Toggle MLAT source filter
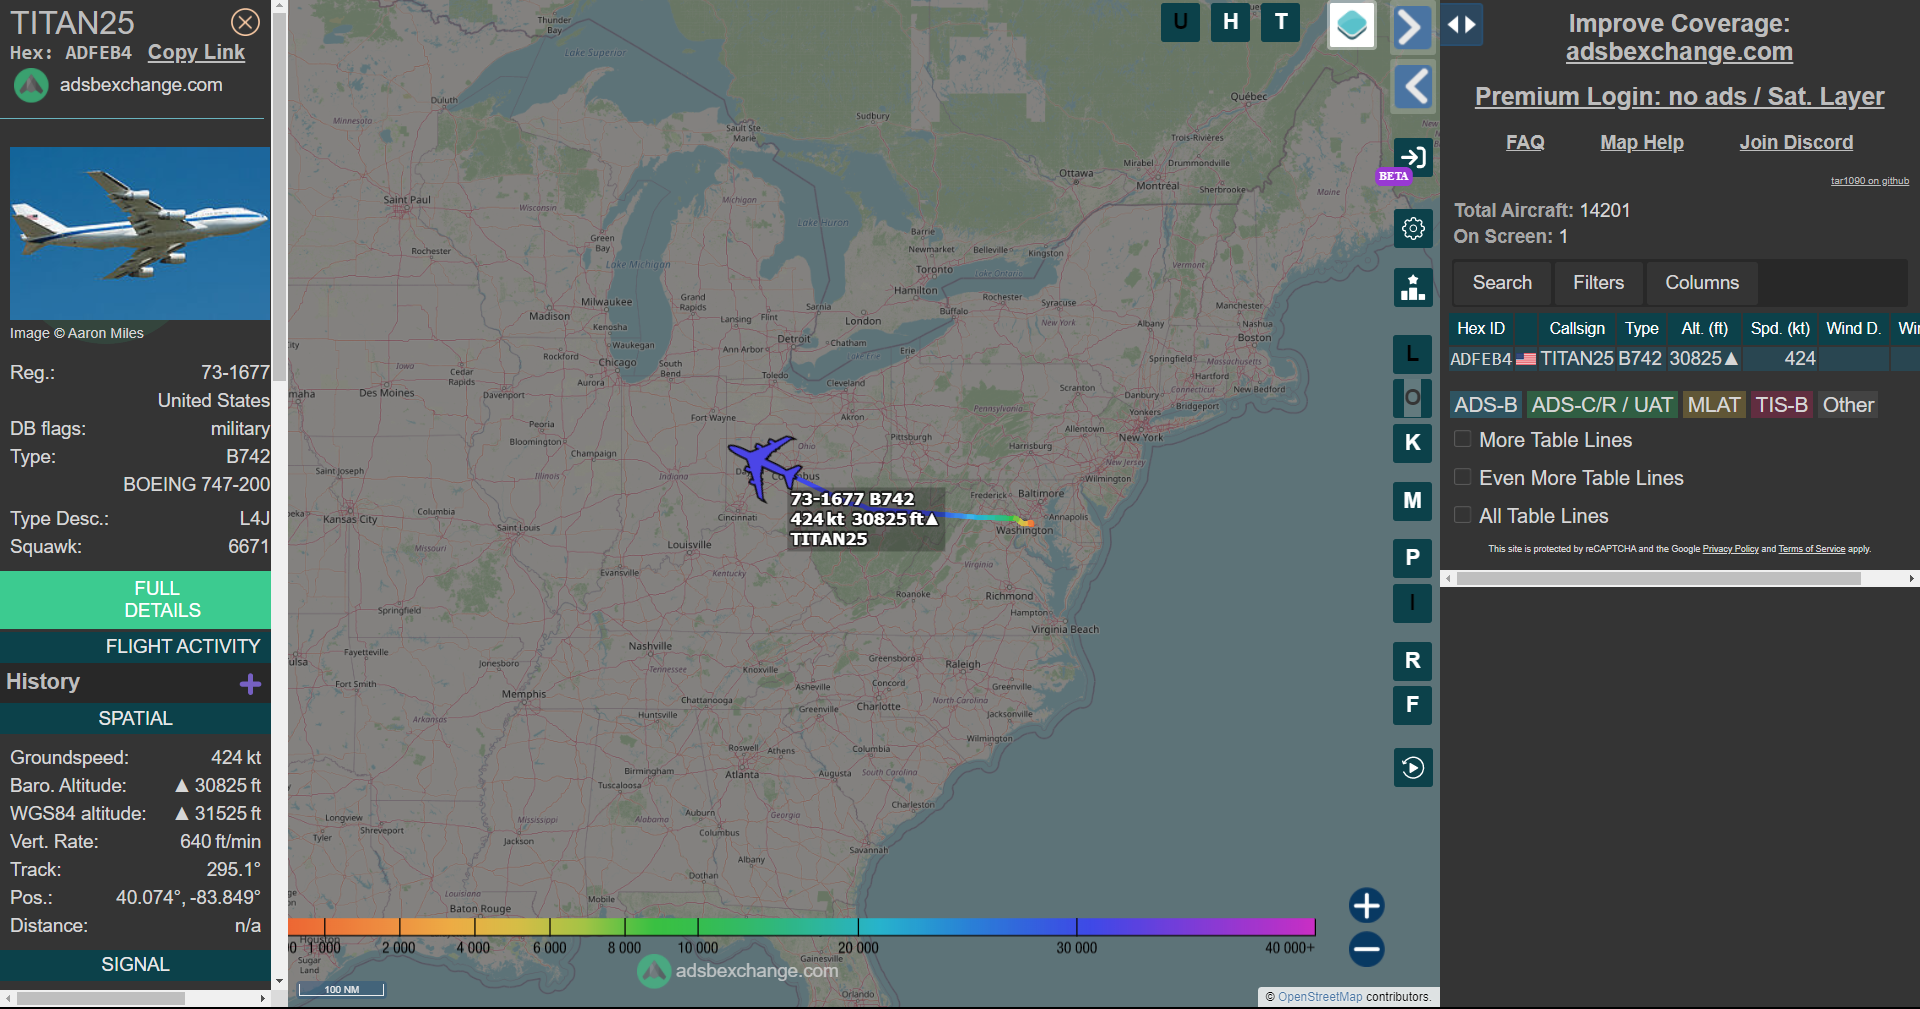This screenshot has height=1009, width=1920. [x=1714, y=405]
